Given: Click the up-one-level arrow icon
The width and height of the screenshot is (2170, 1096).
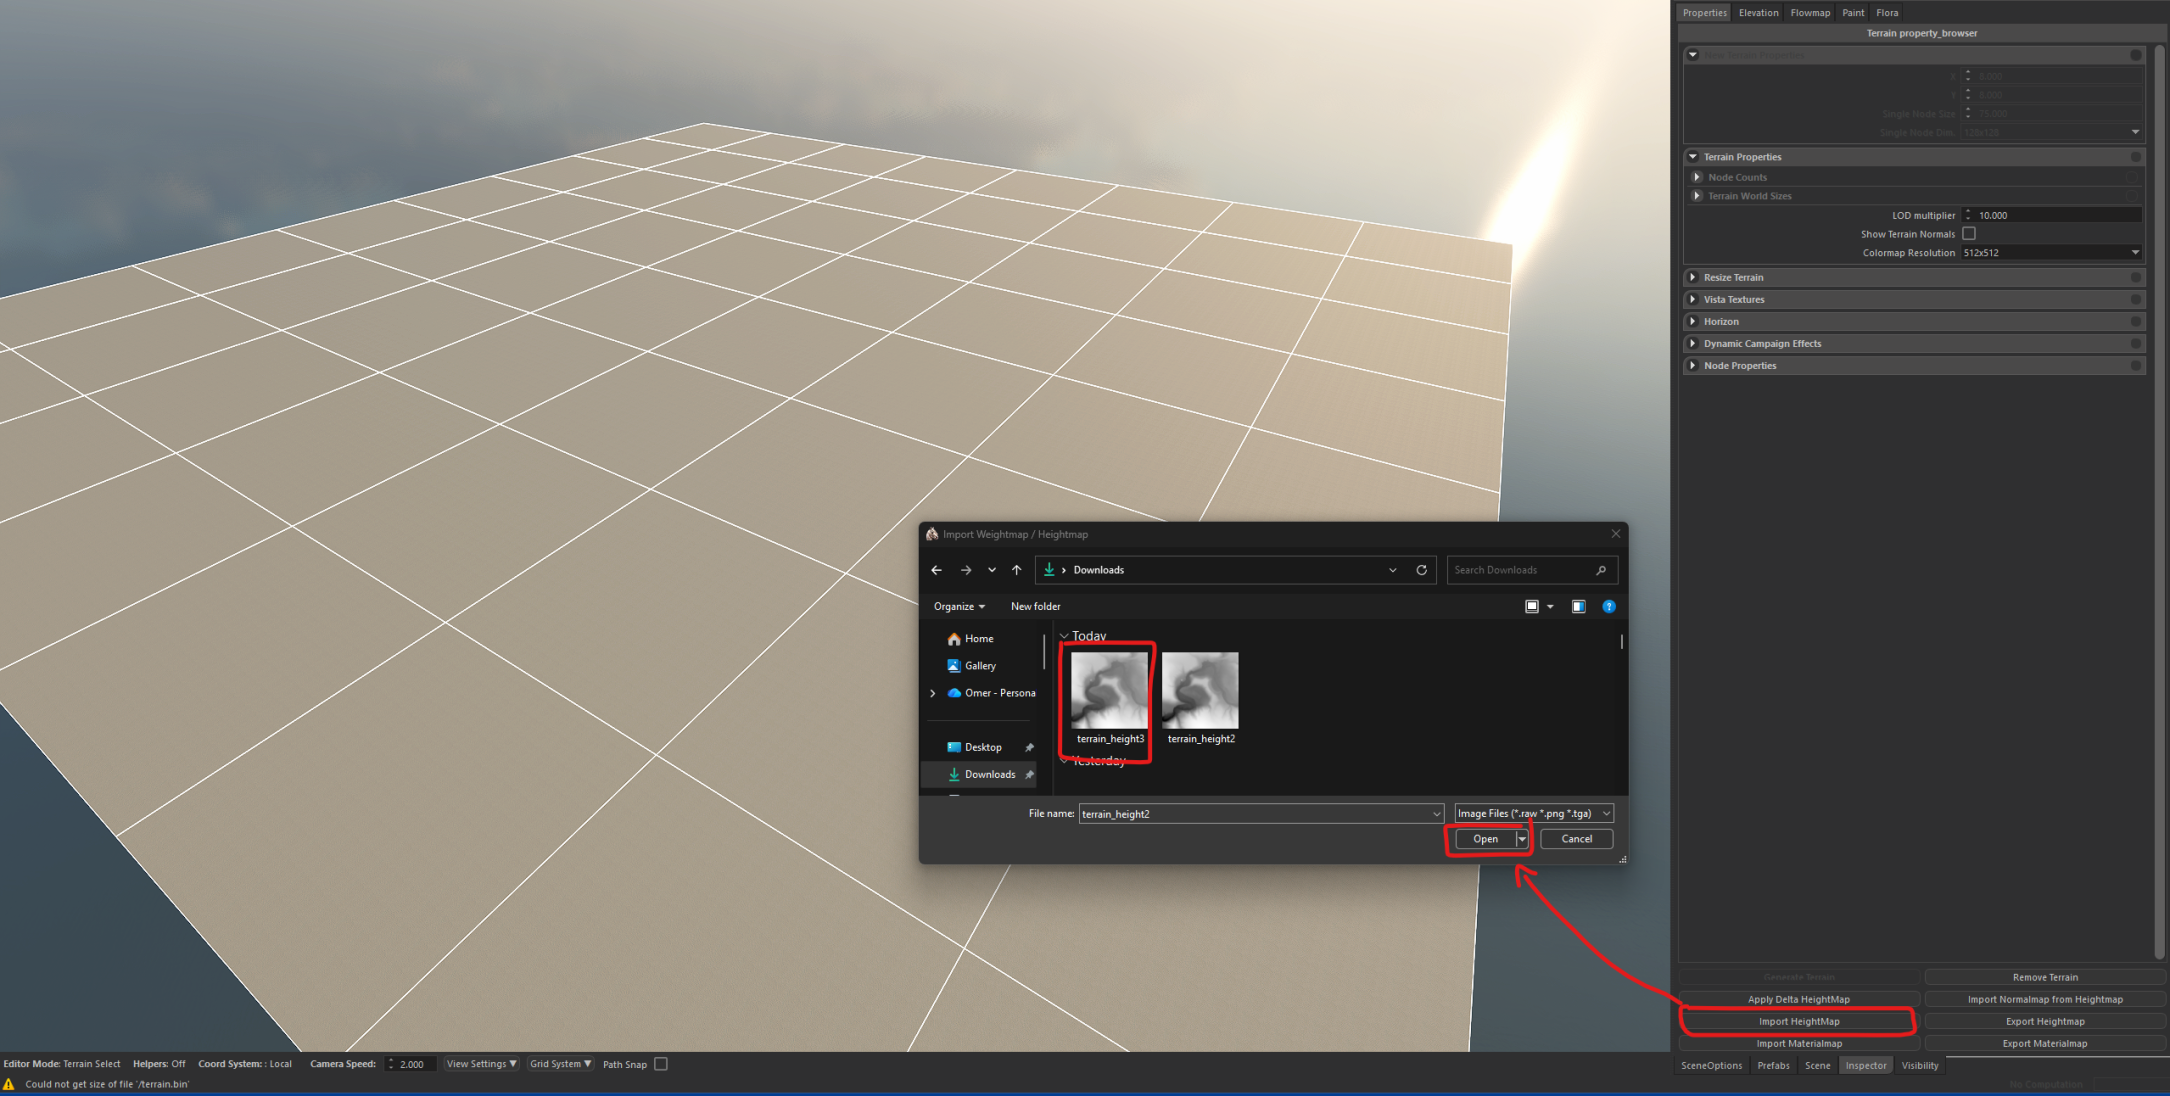Looking at the screenshot, I should pyautogui.click(x=1017, y=570).
